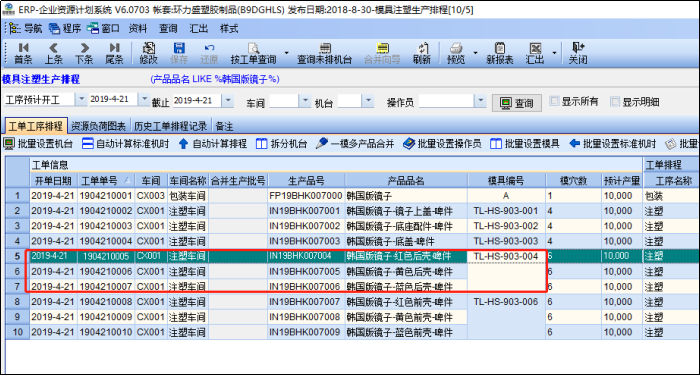Click 批量设置操作员 tool

(x=442, y=144)
